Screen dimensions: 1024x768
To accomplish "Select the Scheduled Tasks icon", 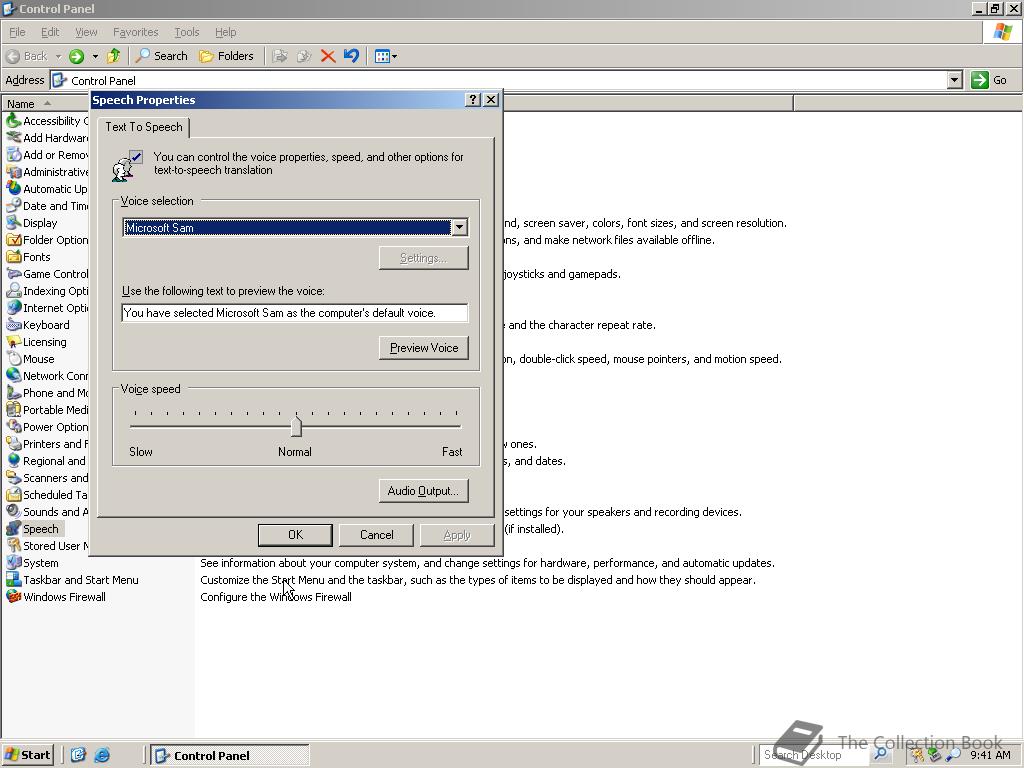I will pyautogui.click(x=14, y=494).
